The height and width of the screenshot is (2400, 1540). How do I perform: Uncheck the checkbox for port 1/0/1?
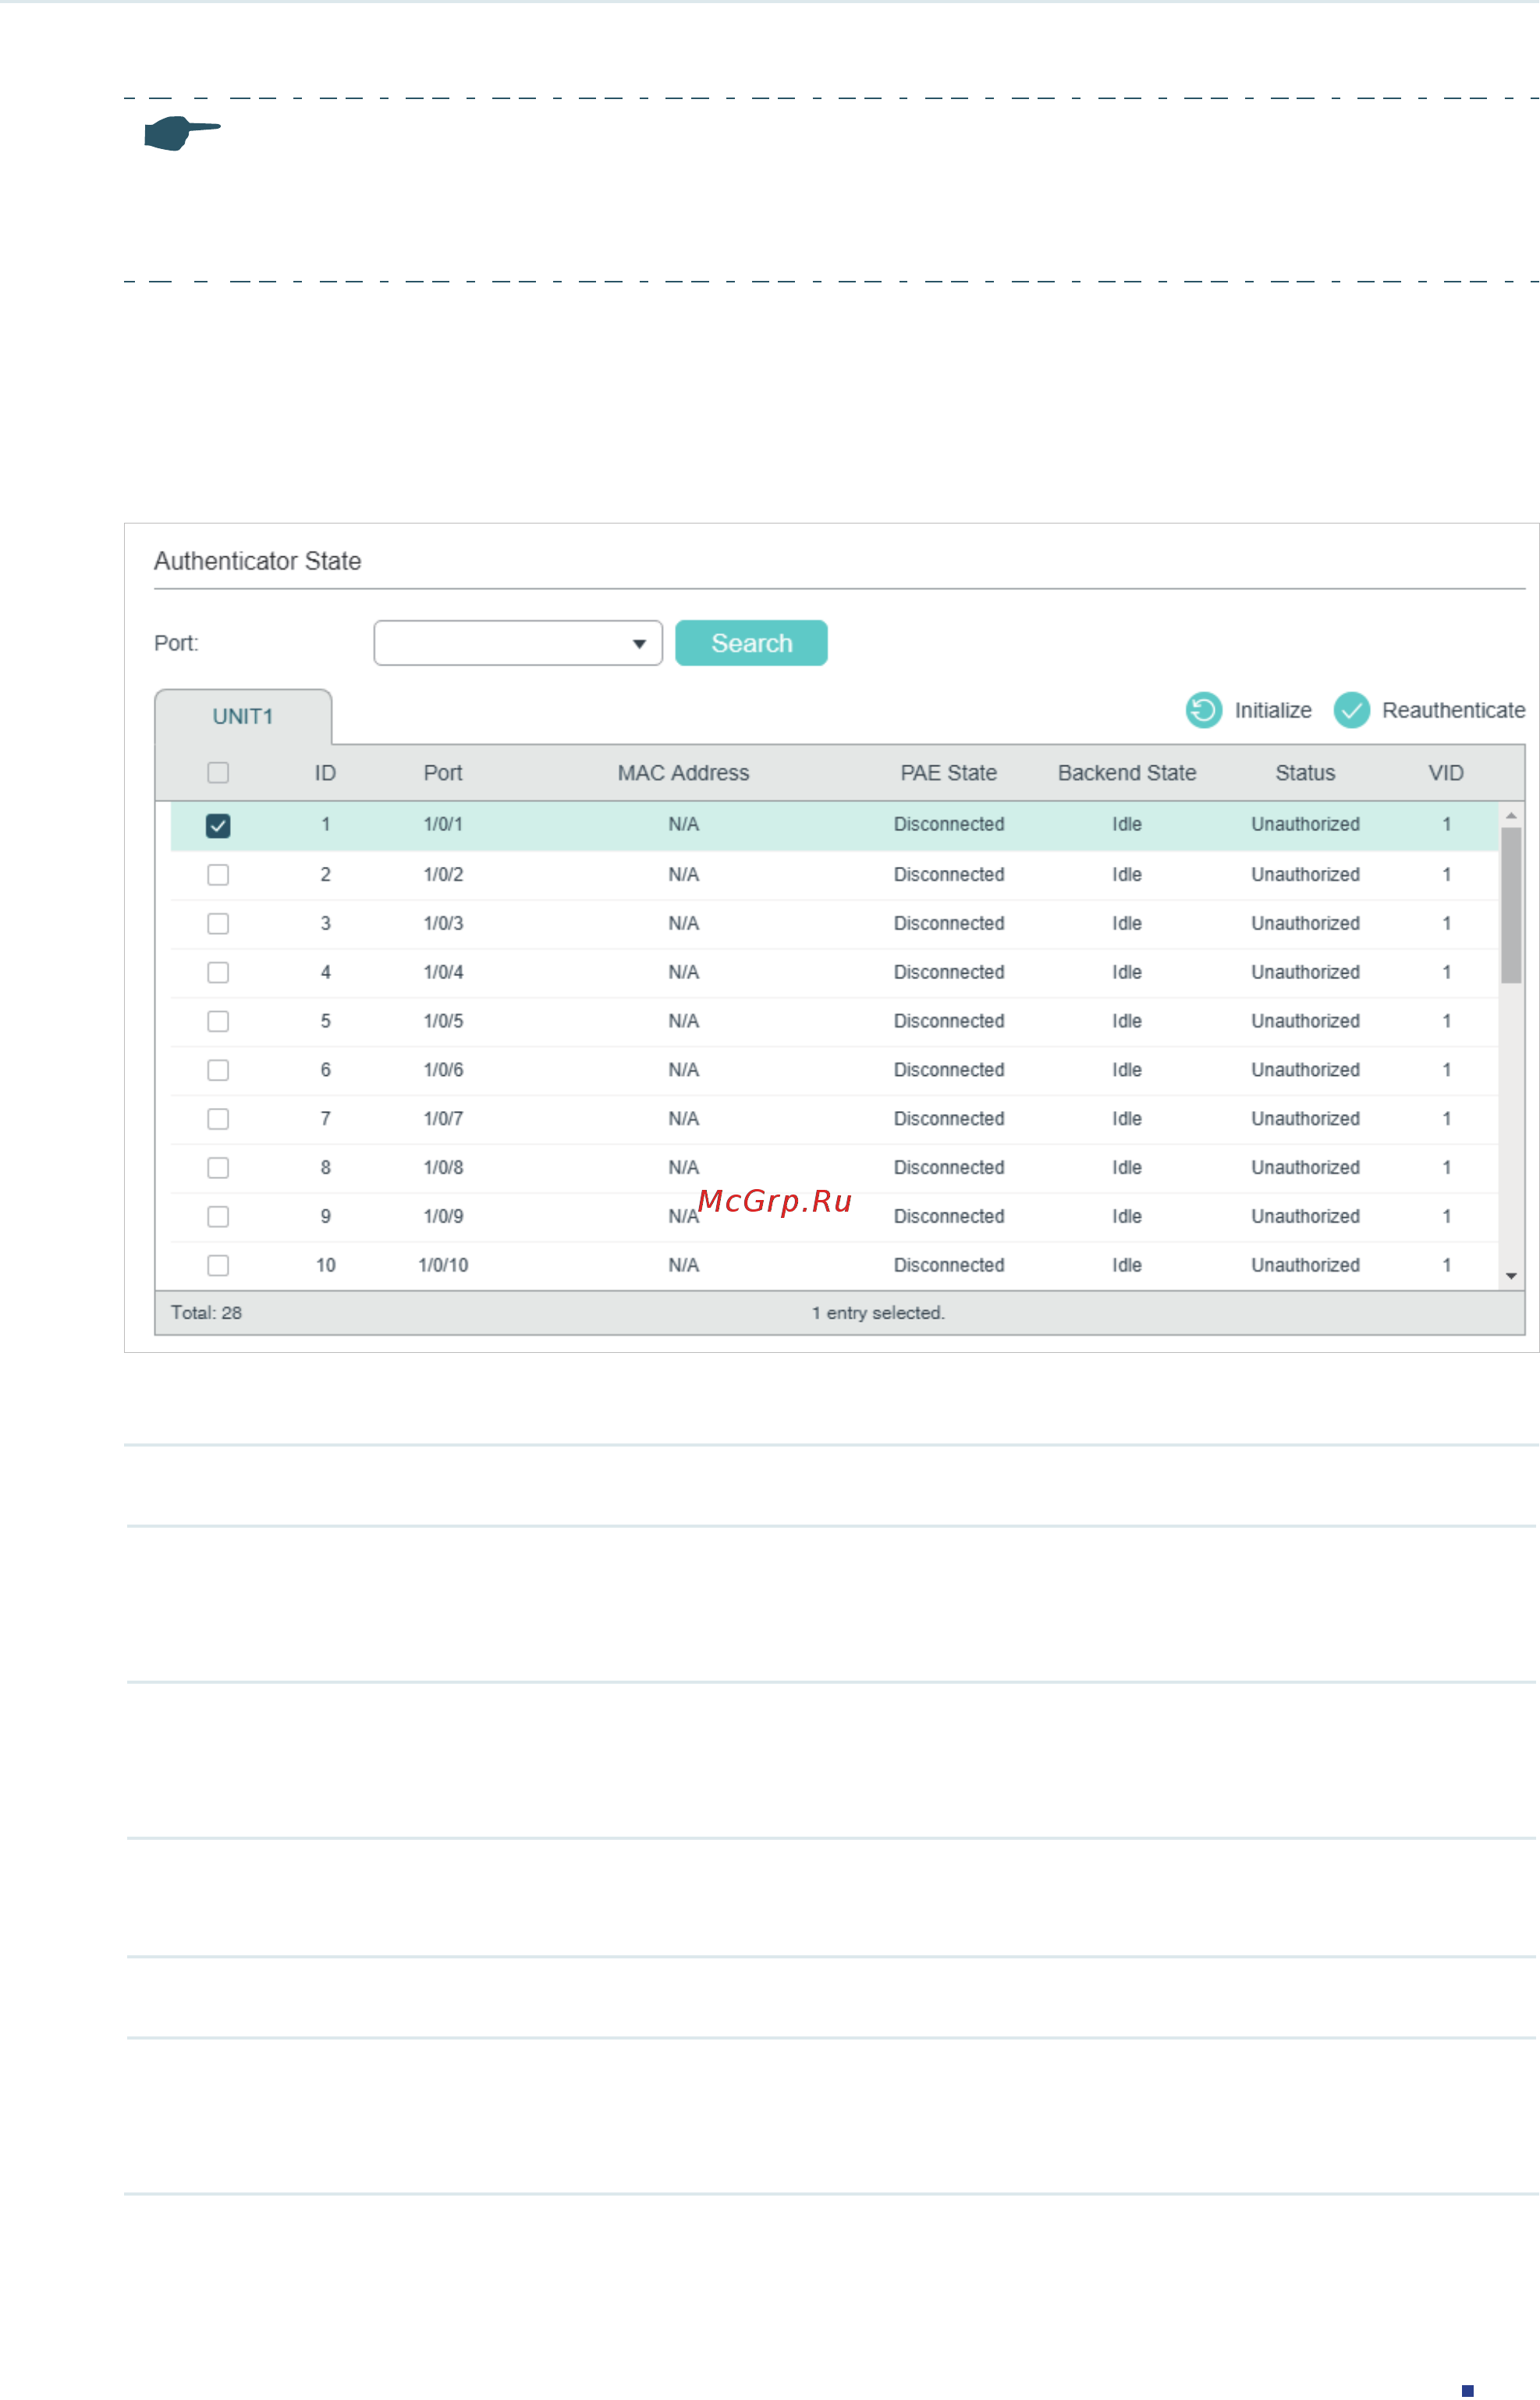[x=218, y=825]
